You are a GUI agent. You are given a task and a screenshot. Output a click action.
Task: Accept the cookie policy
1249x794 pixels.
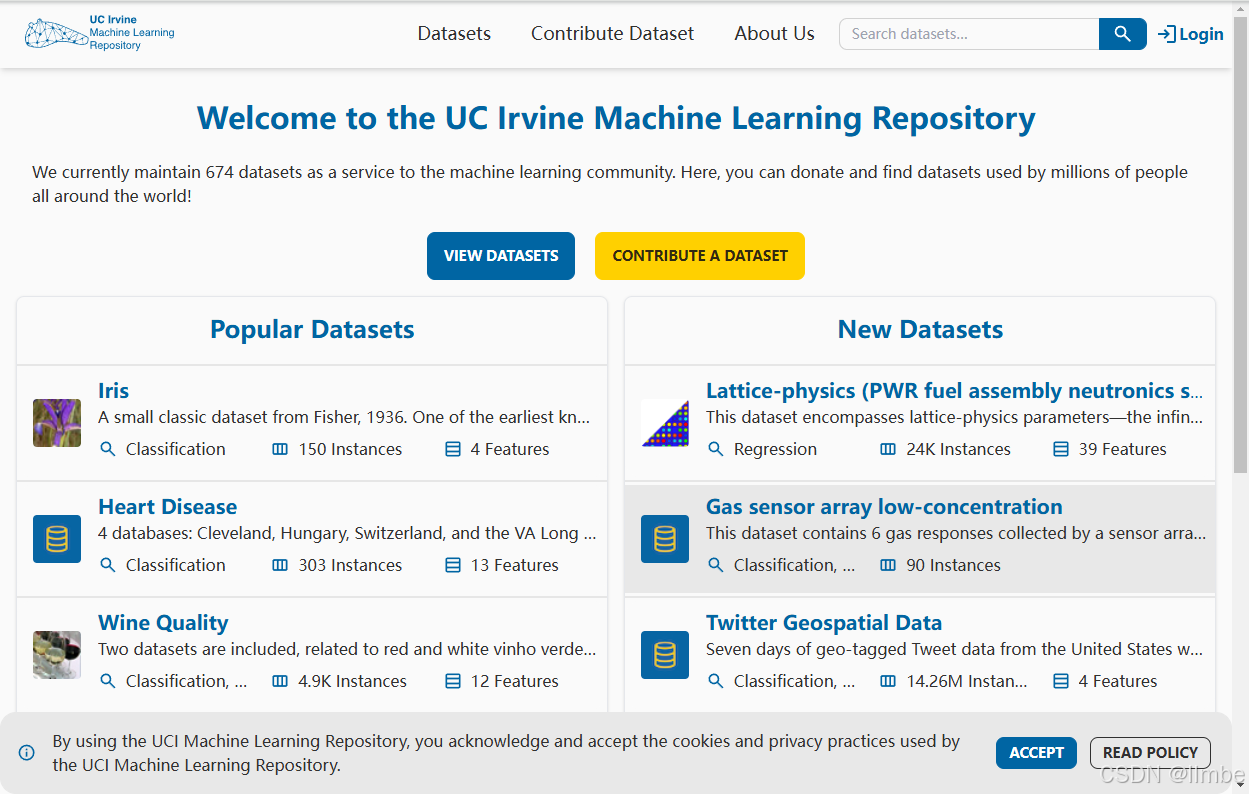pos(1036,753)
